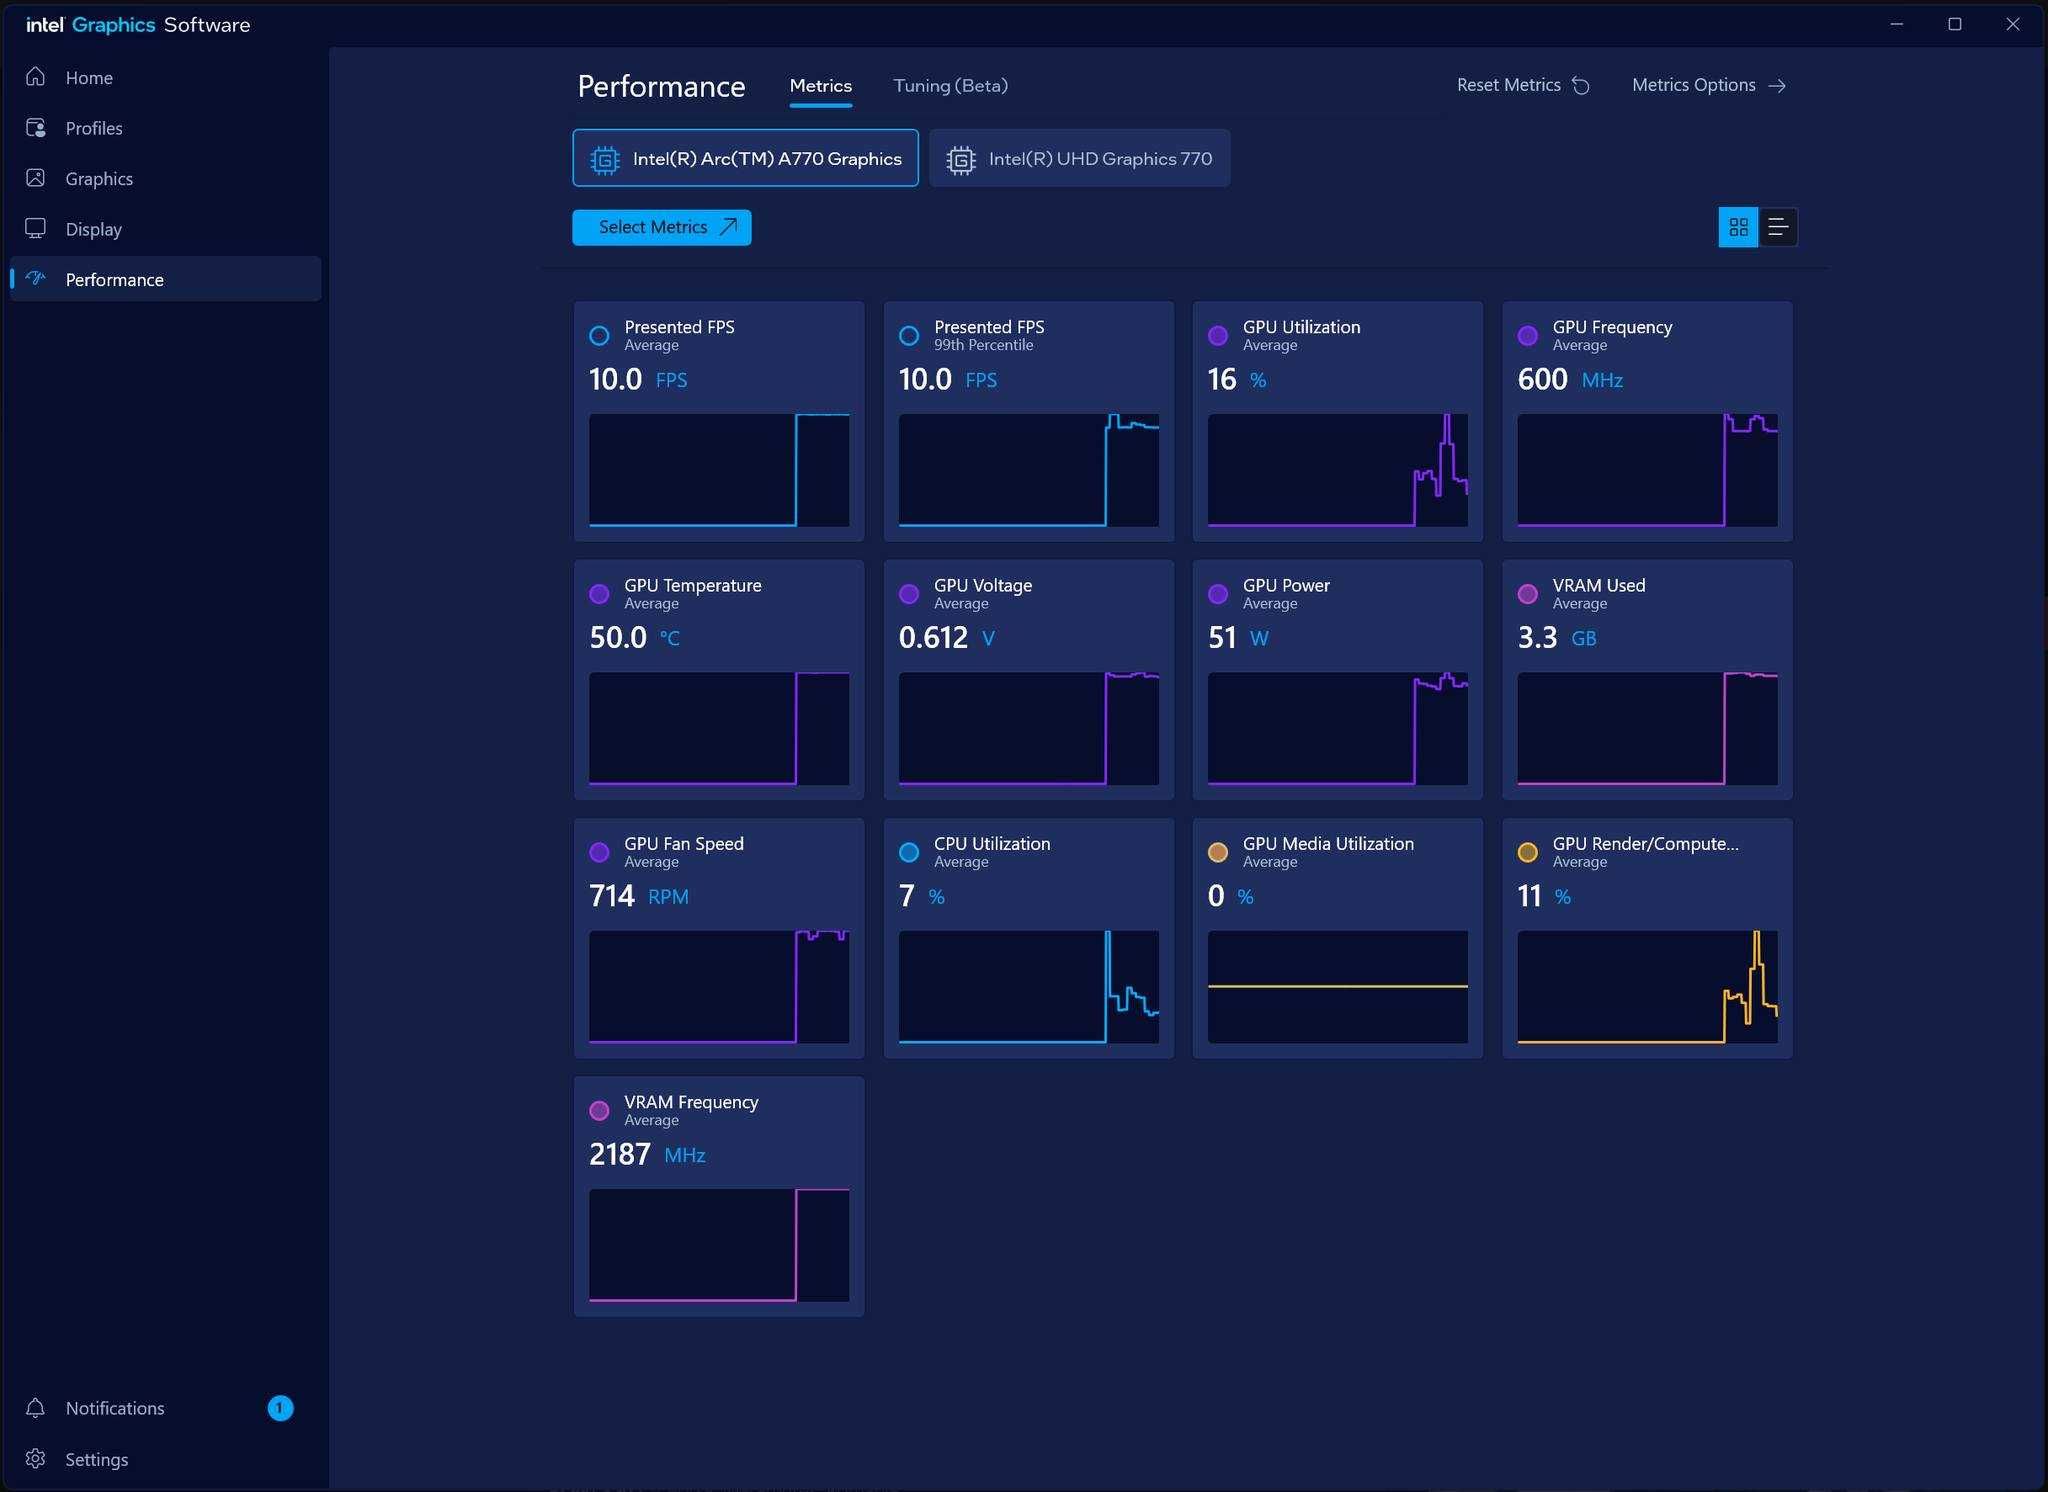Open Notifications label in sidebar

(x=115, y=1408)
